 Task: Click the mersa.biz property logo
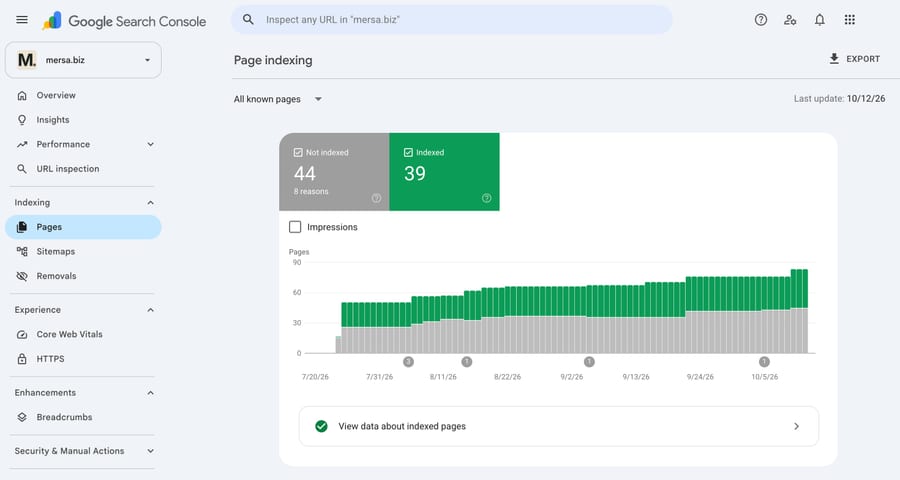click(27, 60)
